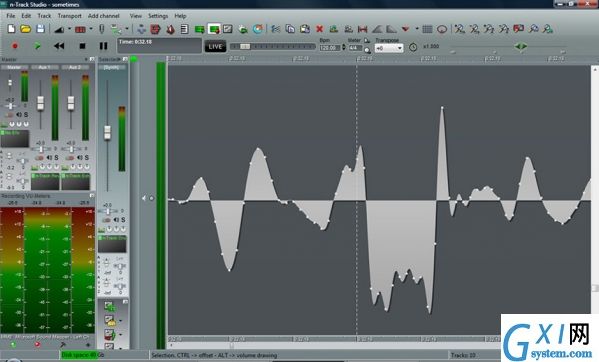Viewport: 599px width, 362px height.
Task: Expand the arrow beside the volume ramp icon
Action: point(69,29)
